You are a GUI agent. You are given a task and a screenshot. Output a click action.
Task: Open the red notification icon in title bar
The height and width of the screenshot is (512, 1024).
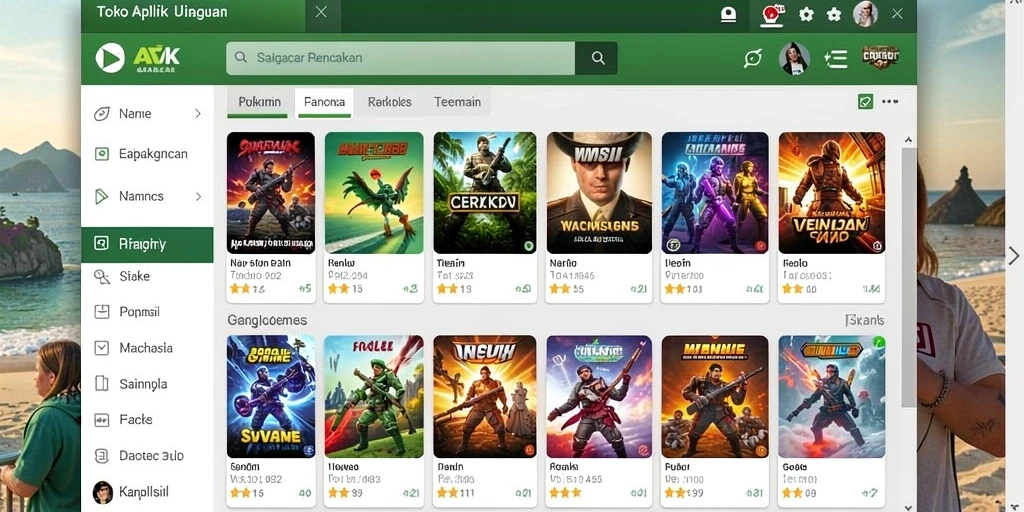pyautogui.click(x=773, y=14)
